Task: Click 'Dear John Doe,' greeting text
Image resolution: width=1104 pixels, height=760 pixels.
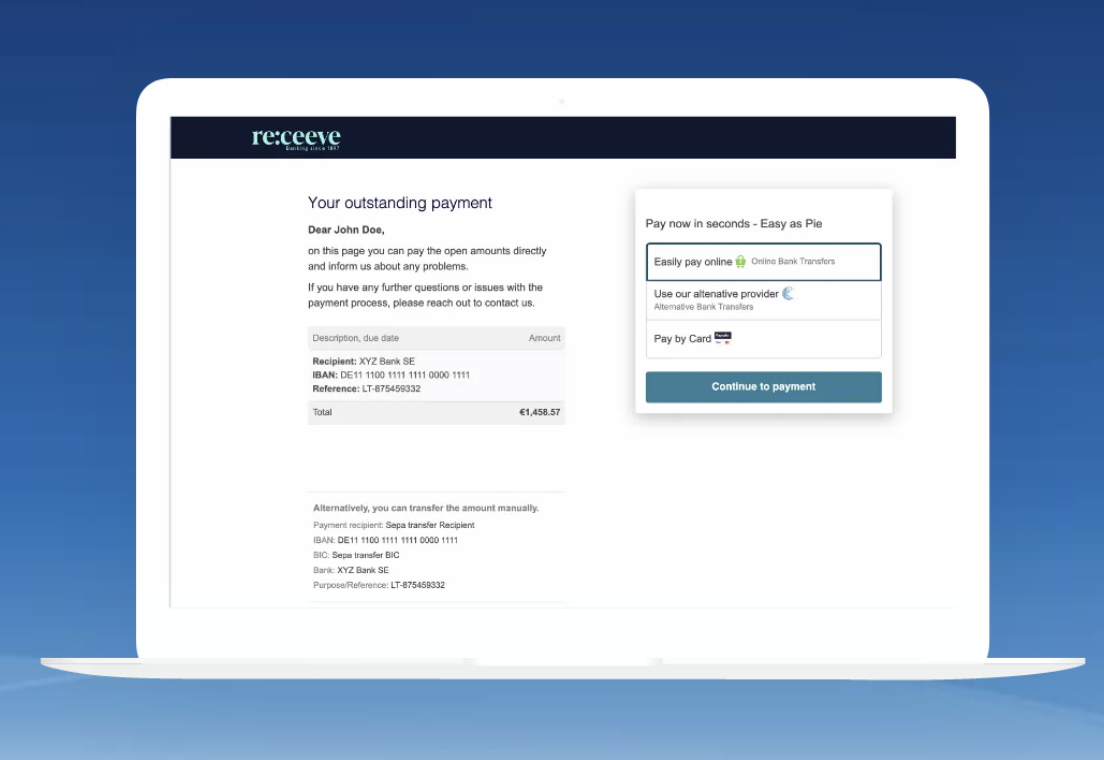Action: click(346, 230)
